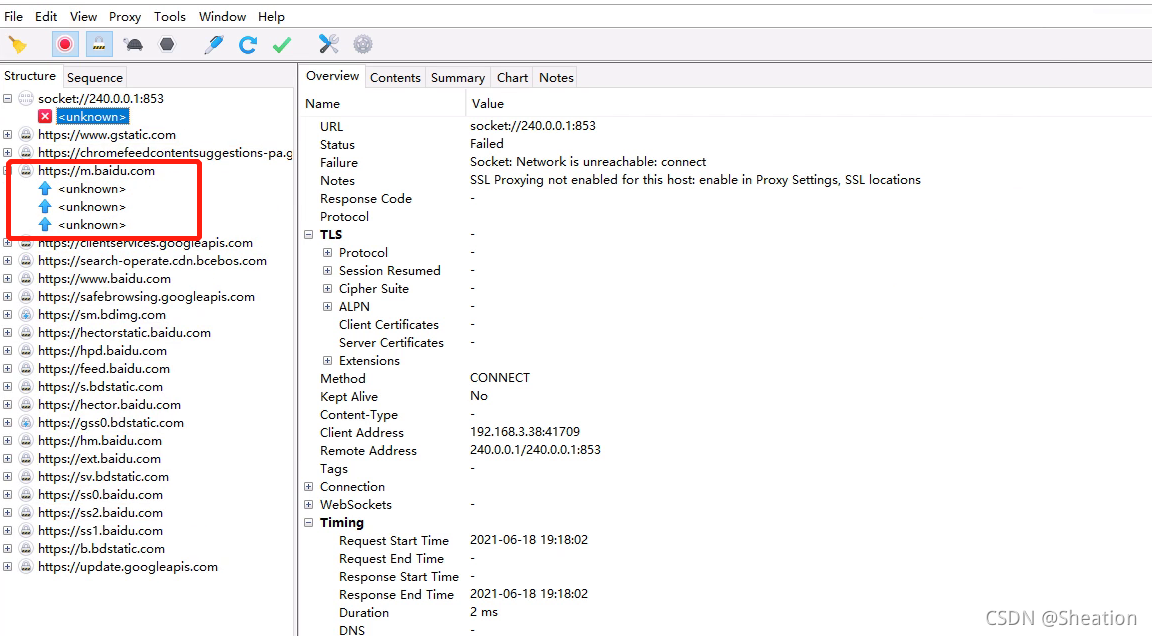Screen dimensions: 1152x636
Task: Toggle the turtle Throttling icon
Action: click(134, 45)
